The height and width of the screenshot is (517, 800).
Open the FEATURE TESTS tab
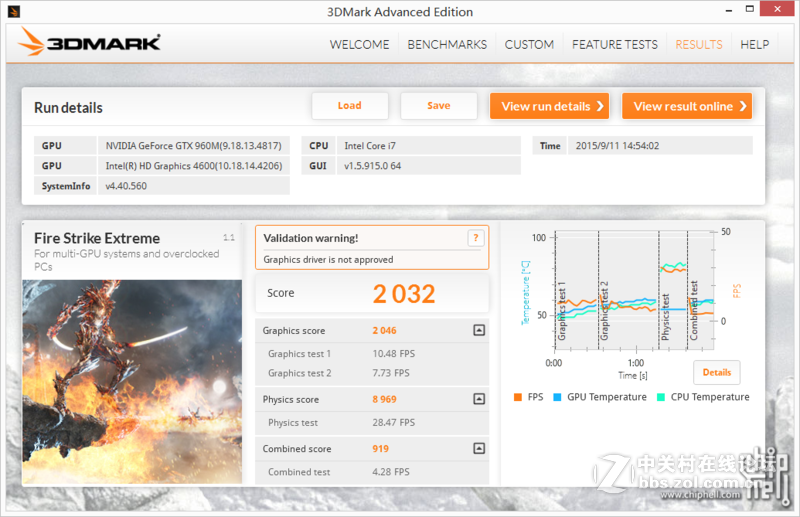pos(615,45)
